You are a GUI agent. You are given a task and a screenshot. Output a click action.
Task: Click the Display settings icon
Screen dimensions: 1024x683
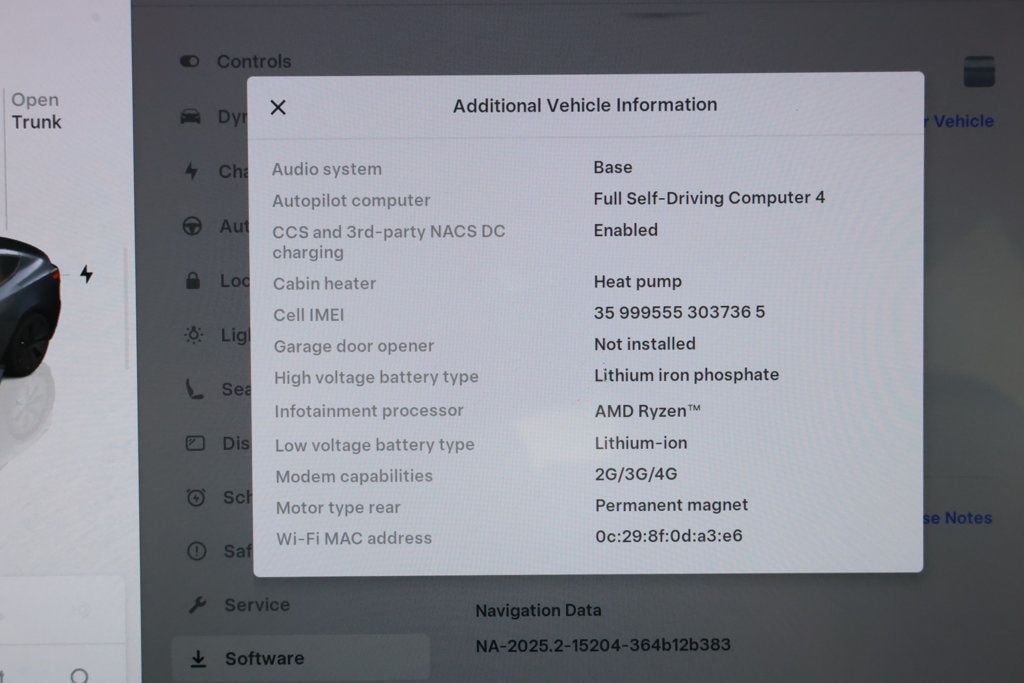click(193, 443)
